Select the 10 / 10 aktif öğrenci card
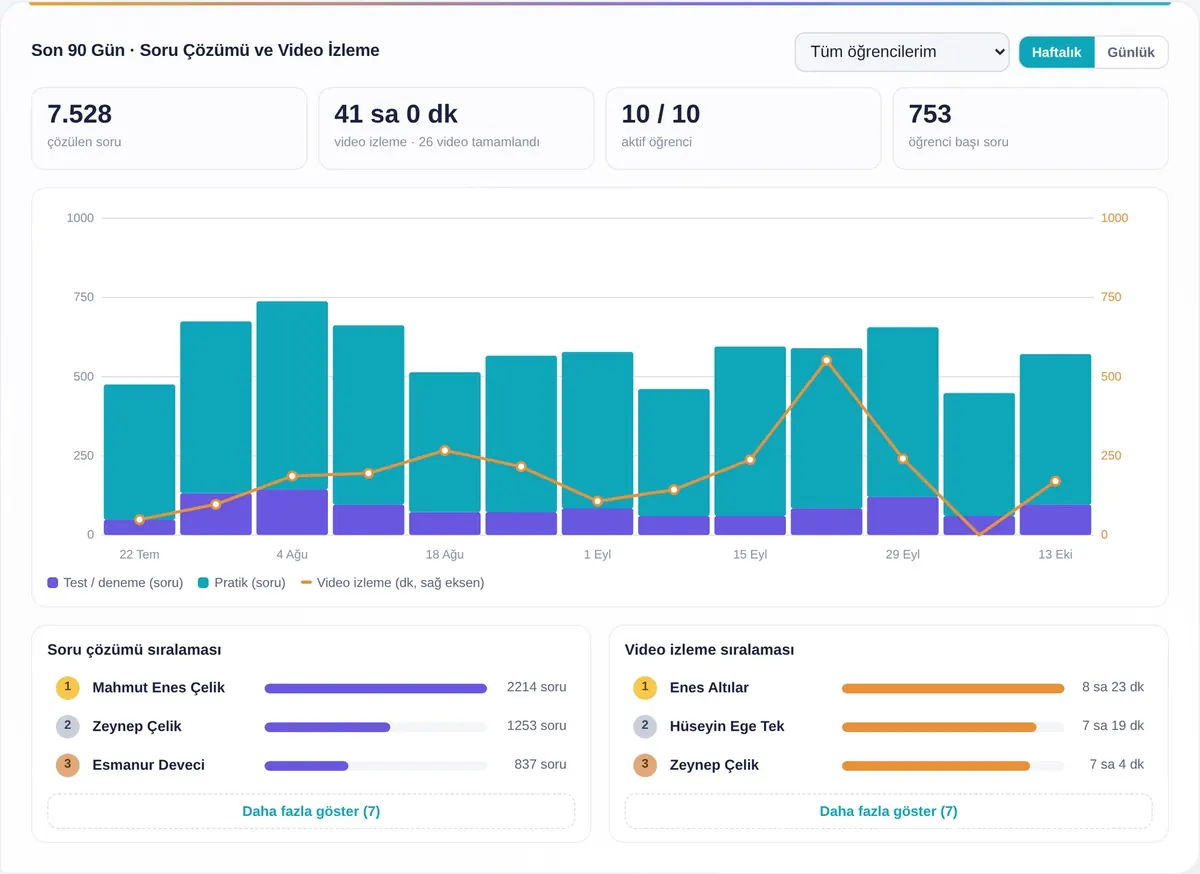 743,128
